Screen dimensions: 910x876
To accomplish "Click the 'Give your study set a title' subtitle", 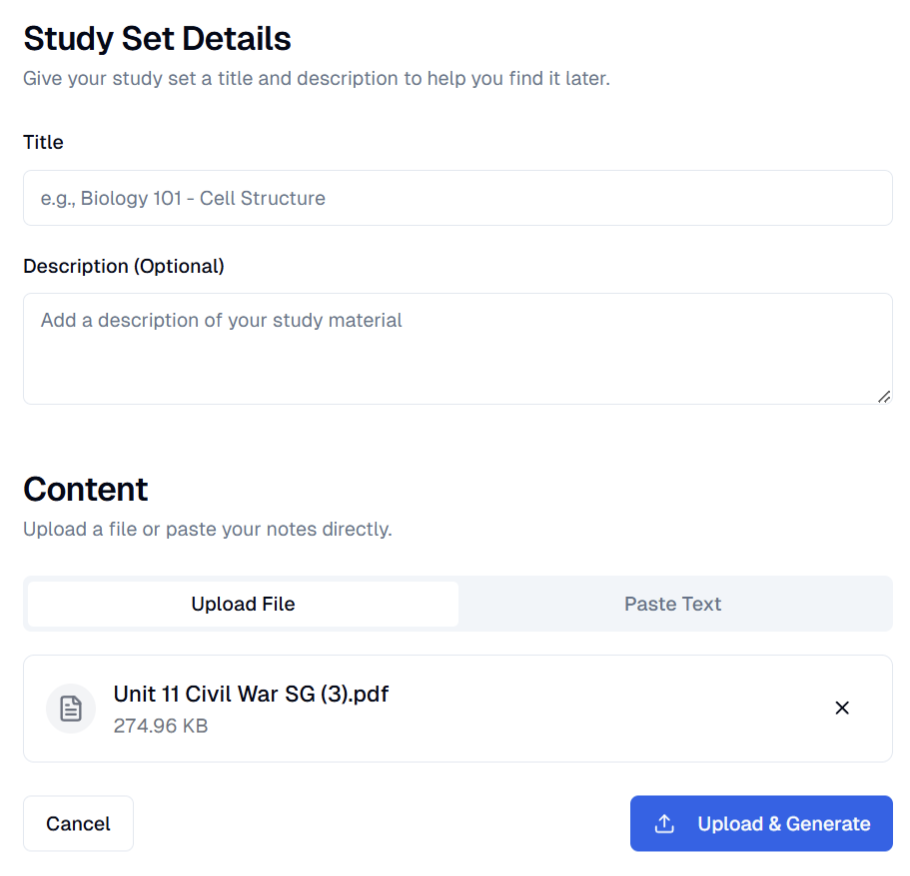I will pos(316,78).
